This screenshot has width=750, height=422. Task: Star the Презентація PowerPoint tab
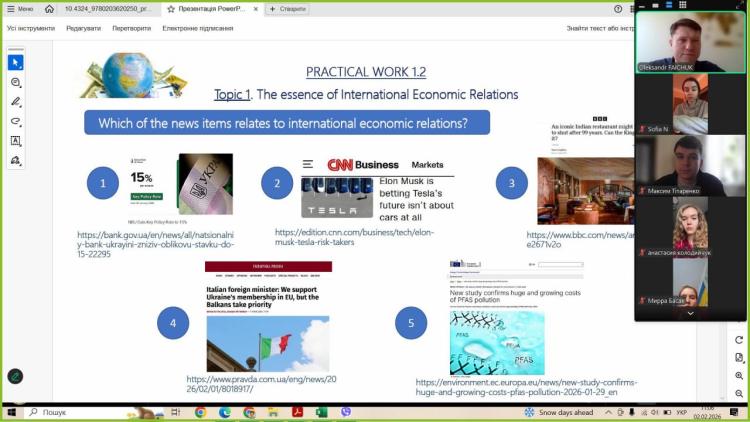(171, 9)
